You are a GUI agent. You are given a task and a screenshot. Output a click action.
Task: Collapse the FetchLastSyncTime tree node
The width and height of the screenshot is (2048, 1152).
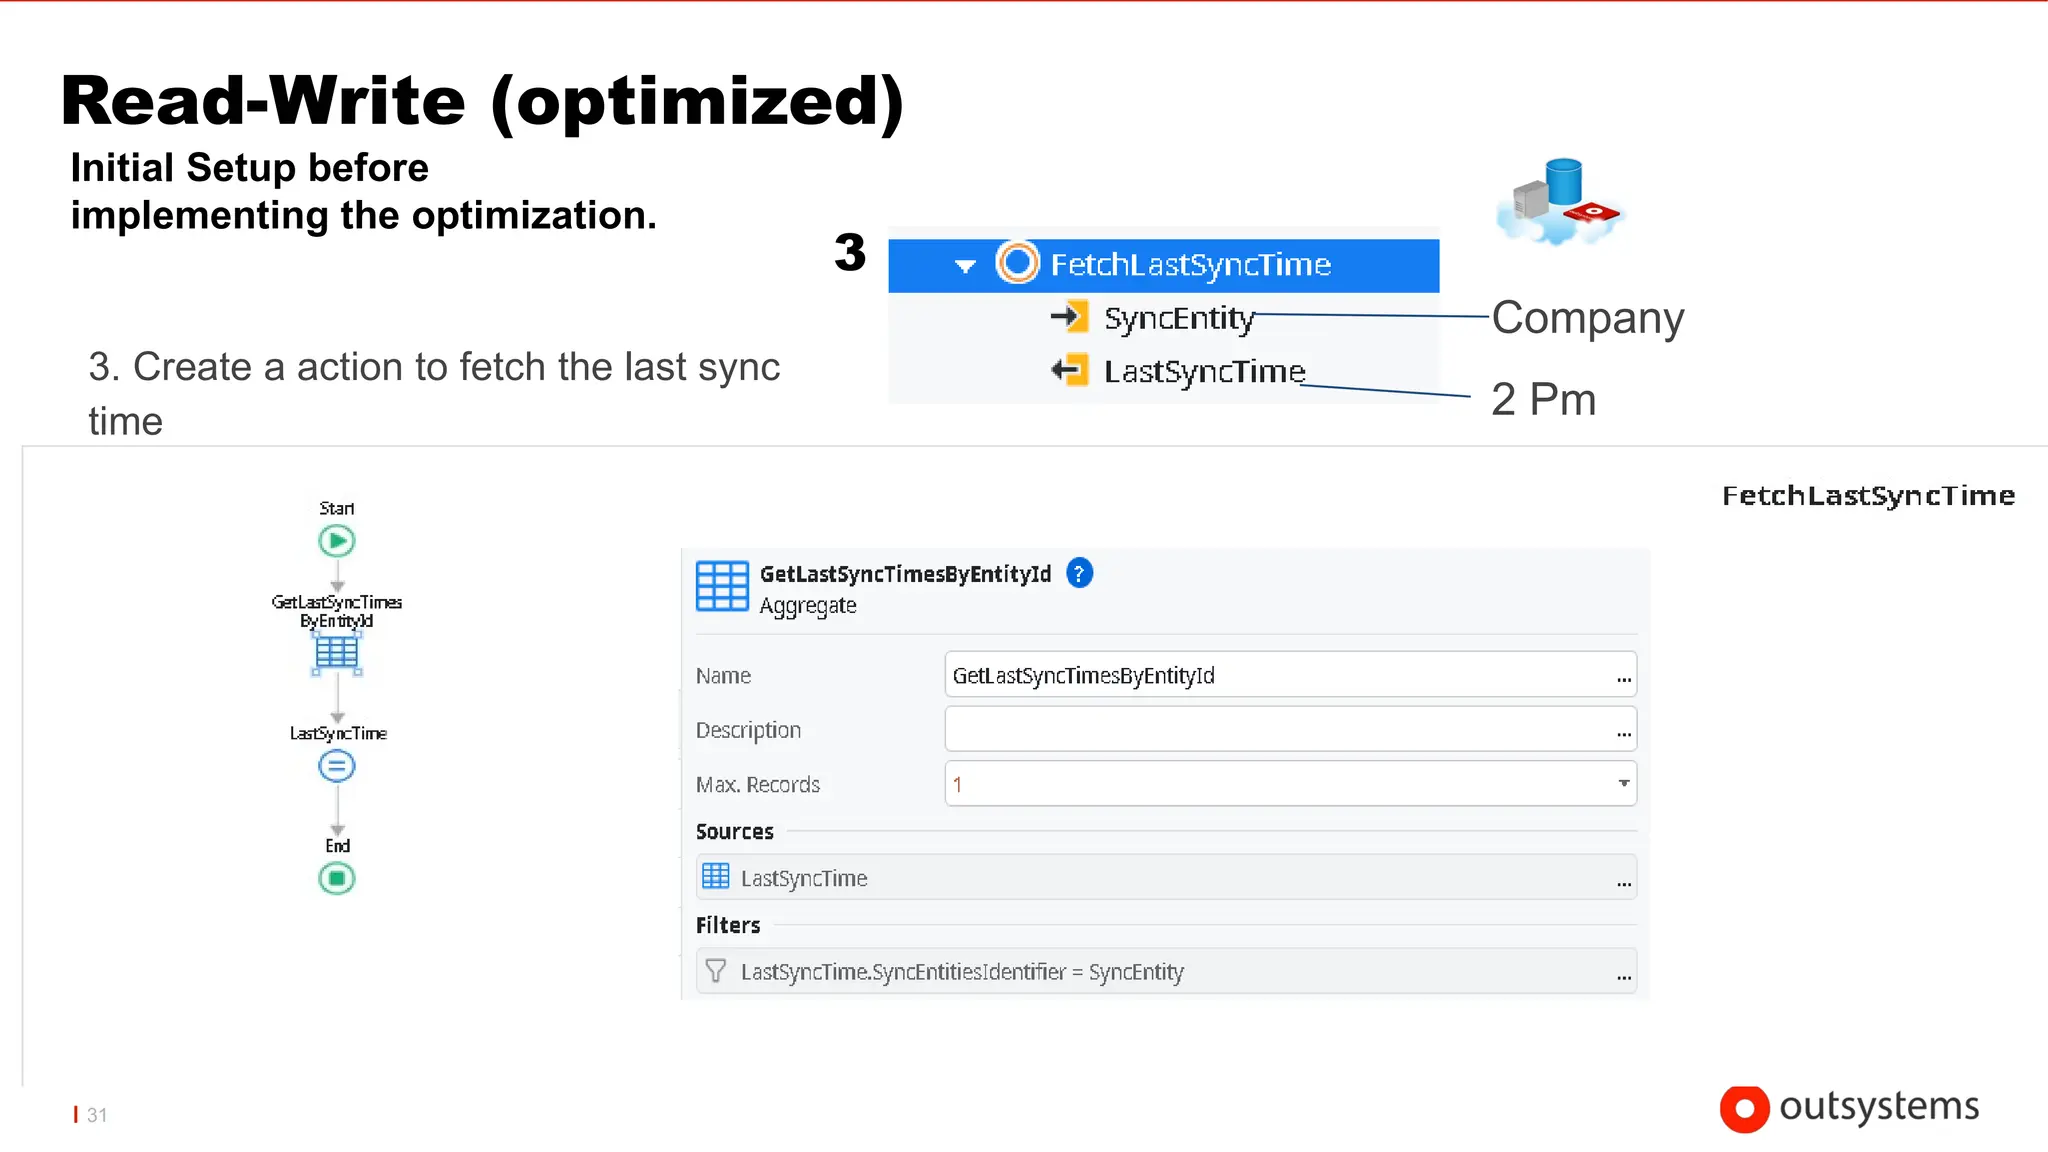click(x=965, y=266)
